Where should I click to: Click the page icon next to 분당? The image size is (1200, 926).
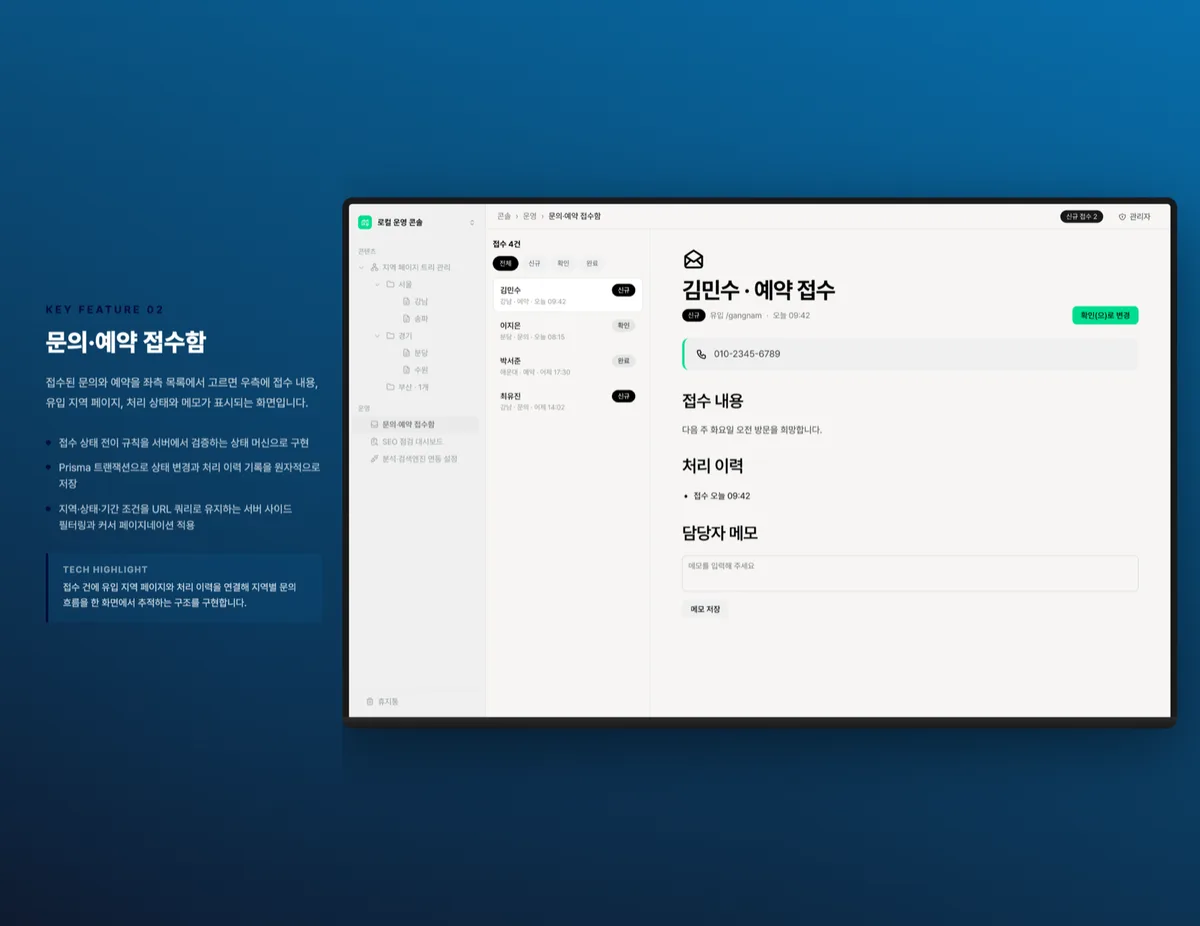coord(407,353)
